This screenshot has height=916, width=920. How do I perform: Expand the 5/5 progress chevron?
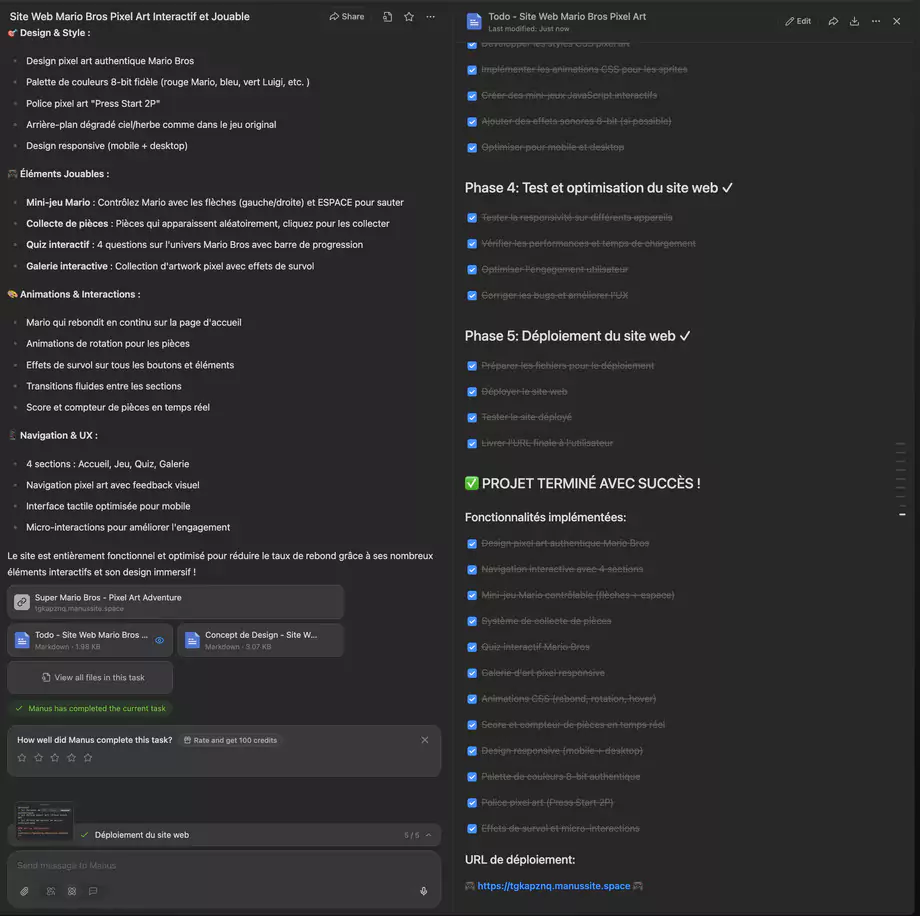428,835
